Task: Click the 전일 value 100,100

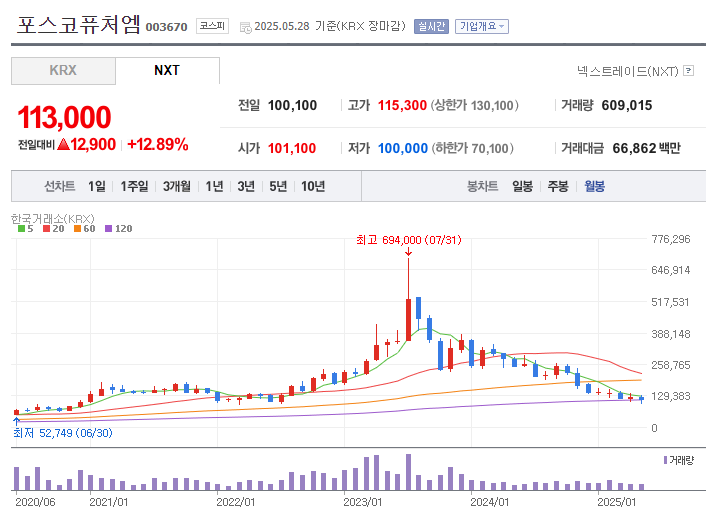Action: 292,105
